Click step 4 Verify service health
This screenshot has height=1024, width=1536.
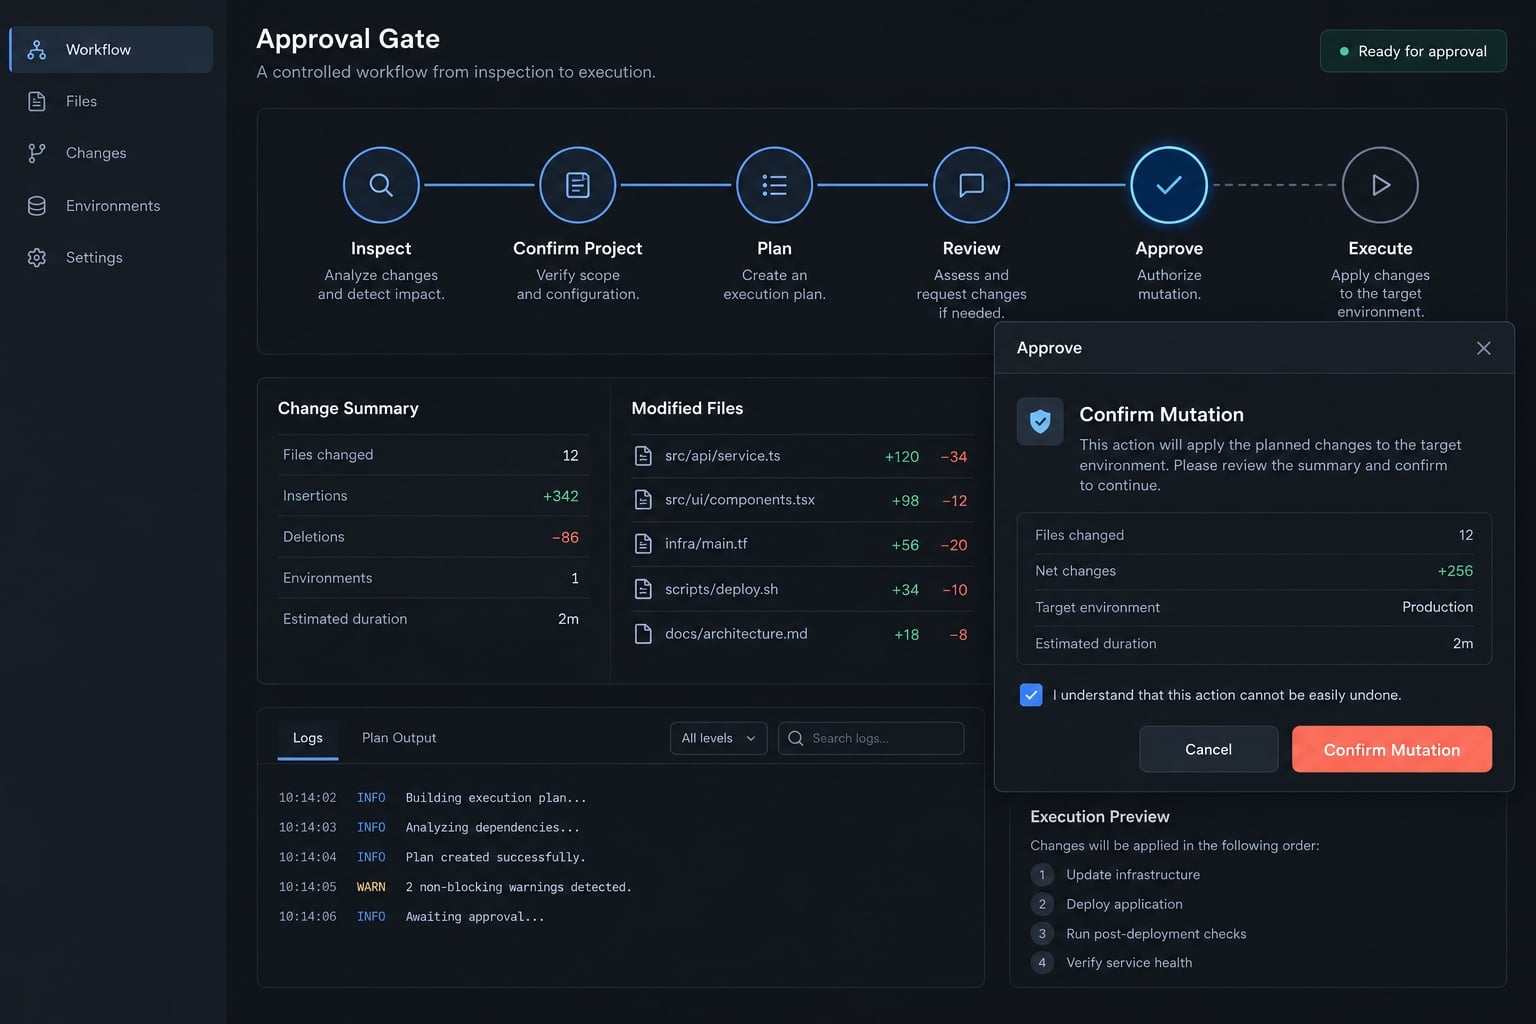click(x=1111, y=963)
